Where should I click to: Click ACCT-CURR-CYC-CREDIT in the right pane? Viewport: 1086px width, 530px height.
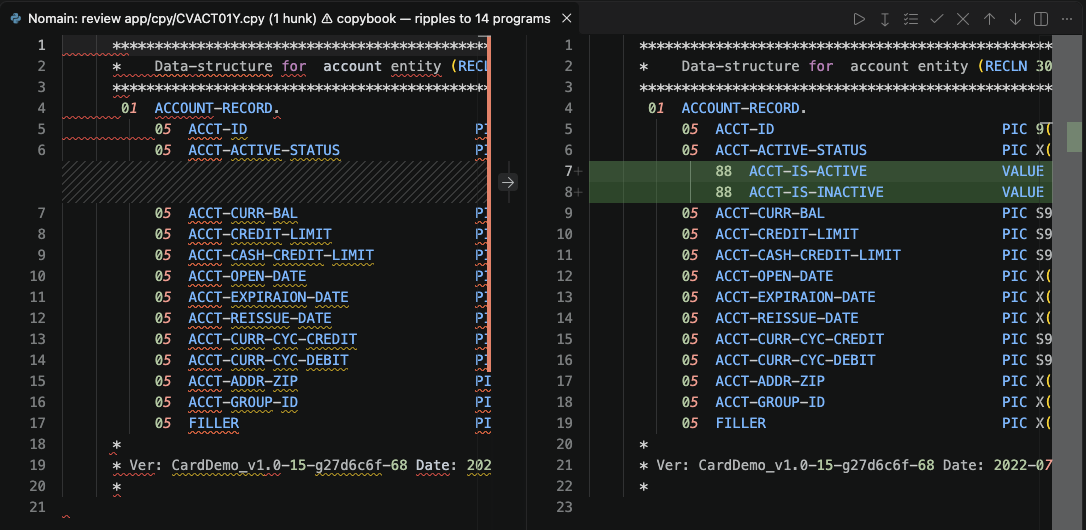pos(800,339)
